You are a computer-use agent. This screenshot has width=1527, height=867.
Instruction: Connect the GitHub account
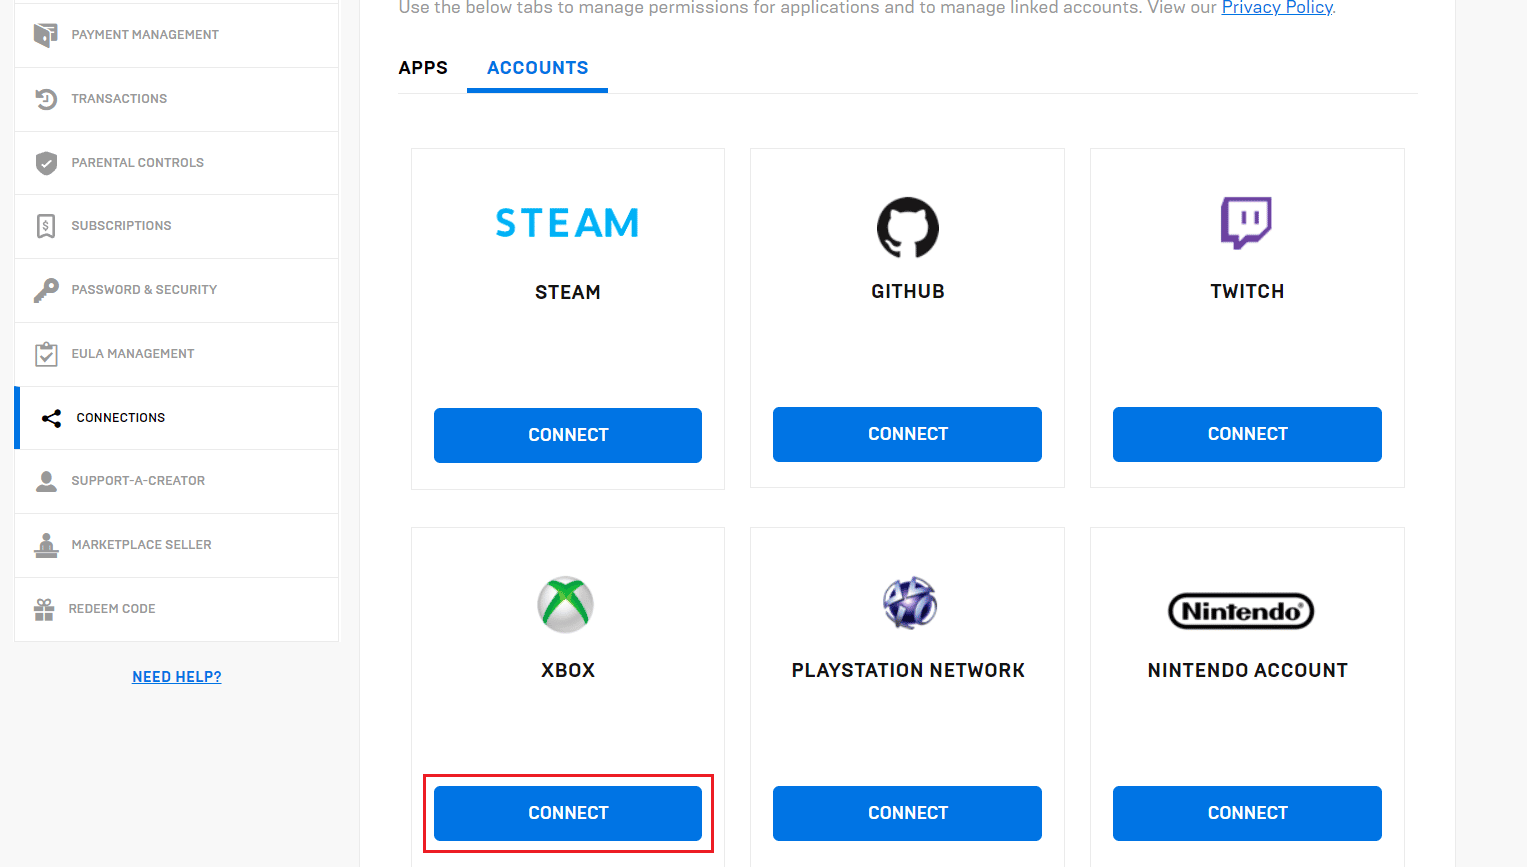pyautogui.click(x=908, y=434)
